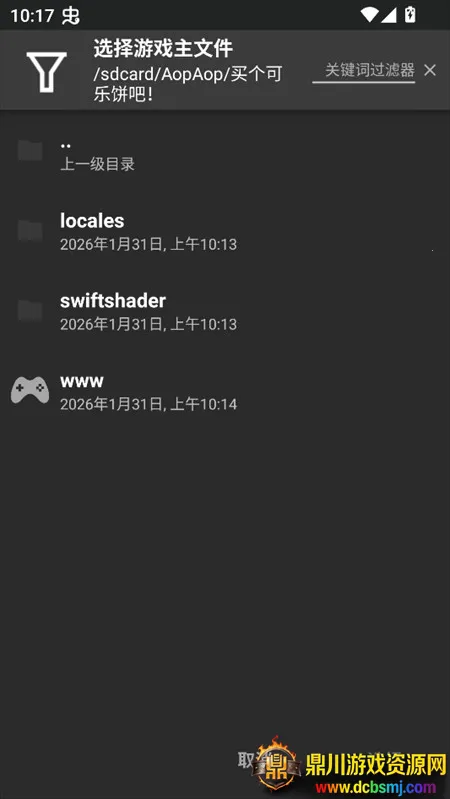Focus the 关键词过滤器 input field

(x=363, y=71)
